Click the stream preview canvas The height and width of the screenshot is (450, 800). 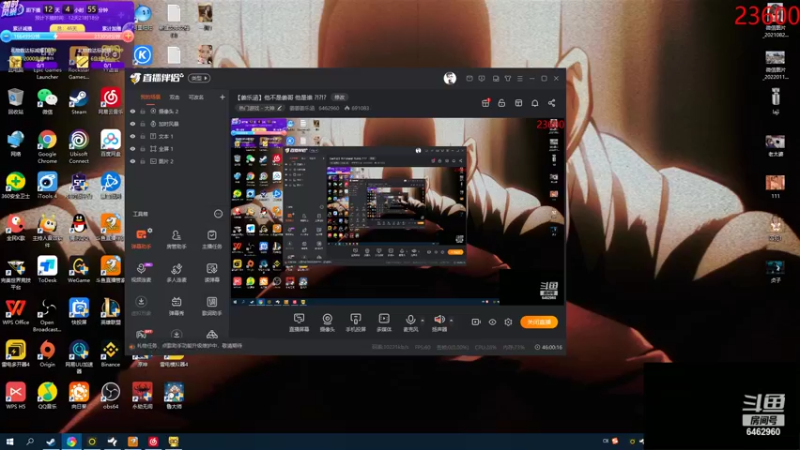(x=397, y=212)
